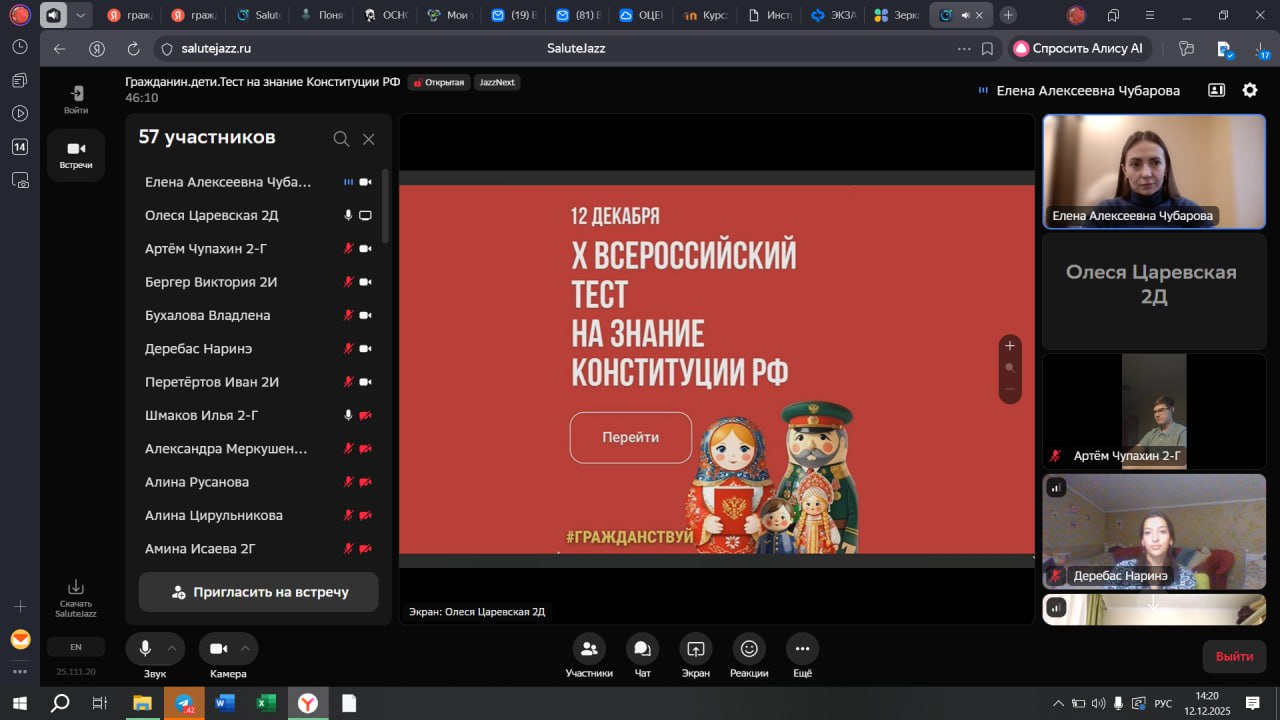Viewport: 1280px width, 720px height.
Task: Expand microphone options chevron
Action: 172,649
